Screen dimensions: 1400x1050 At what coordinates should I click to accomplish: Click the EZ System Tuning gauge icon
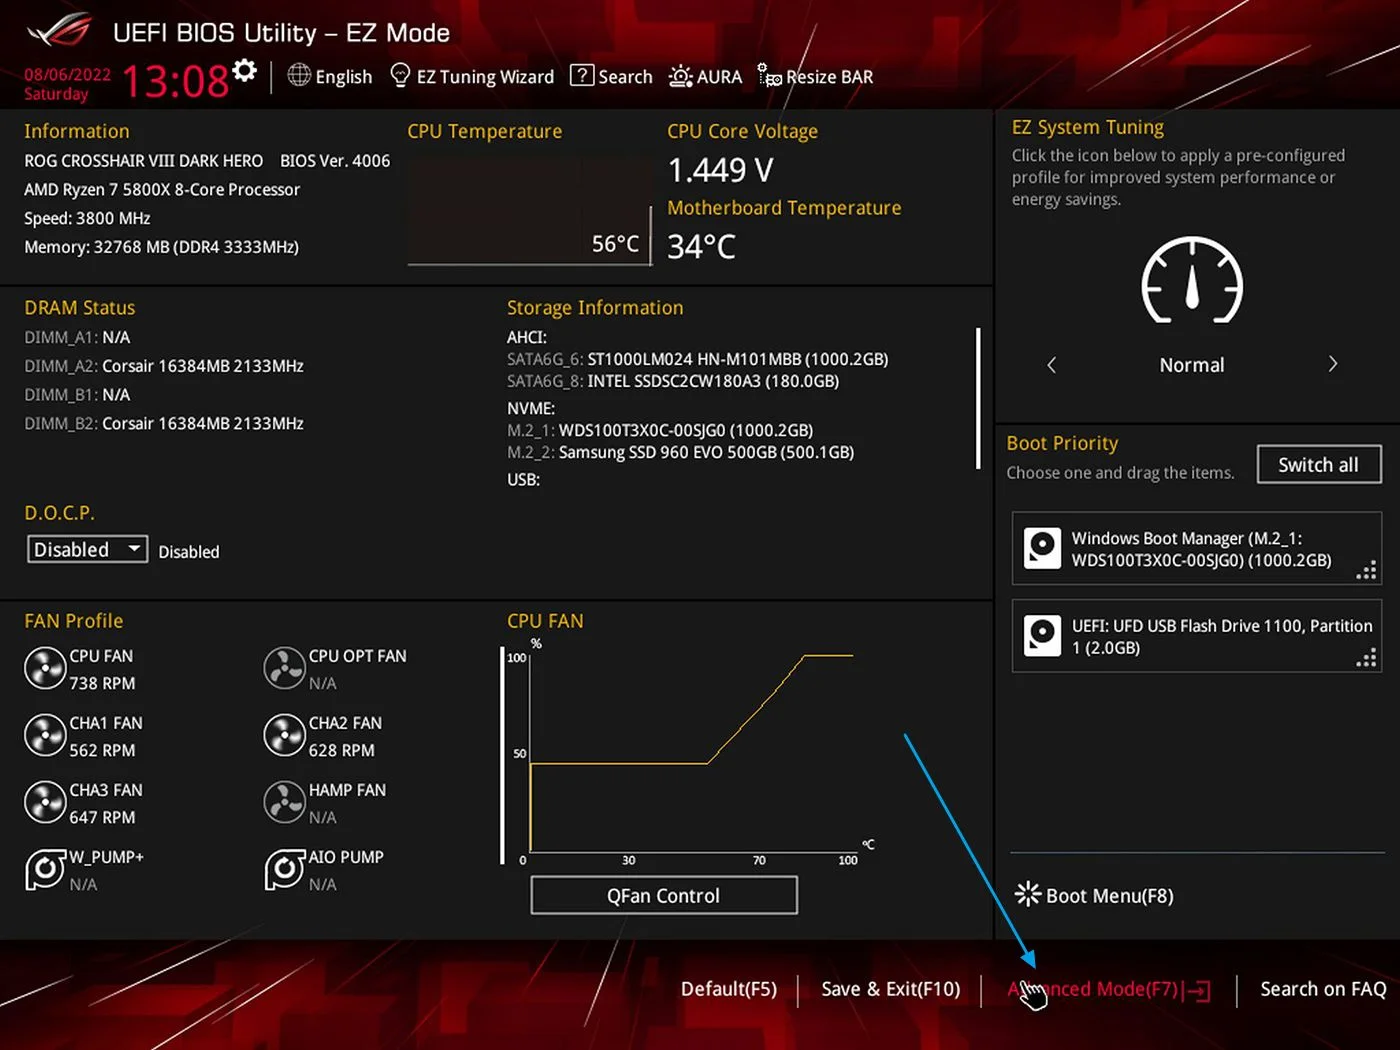(1192, 281)
